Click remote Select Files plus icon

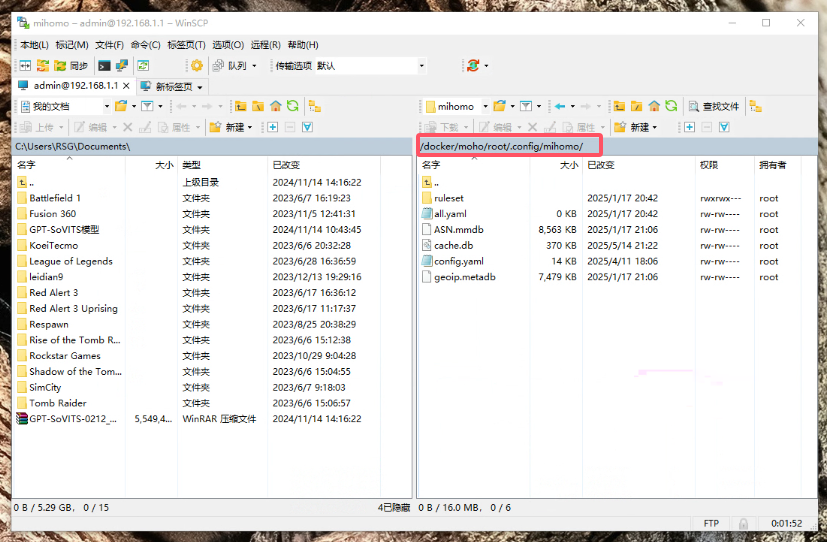(689, 127)
